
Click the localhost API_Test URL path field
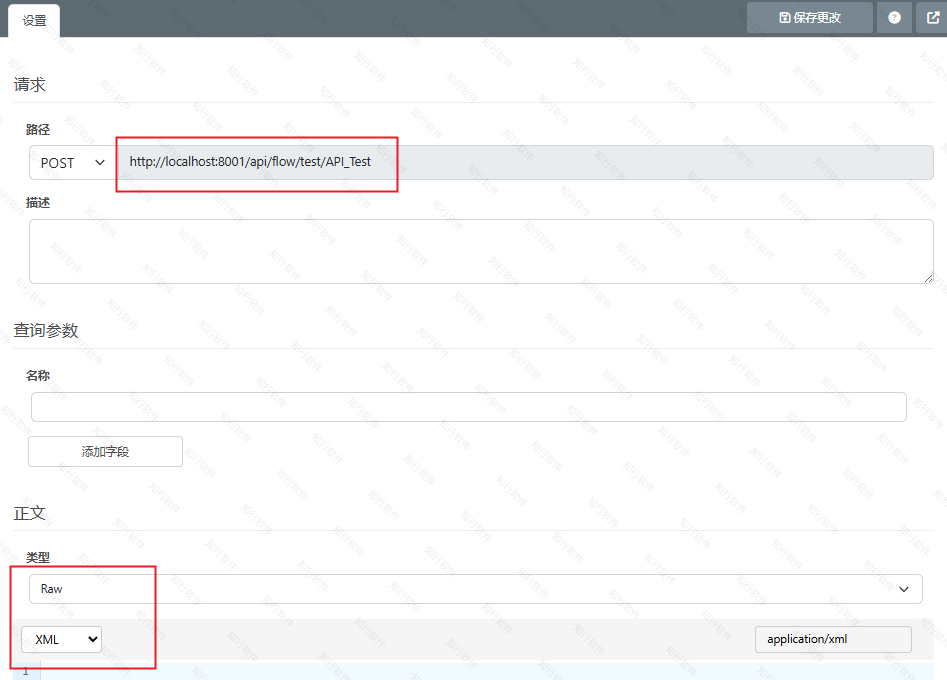click(525, 162)
